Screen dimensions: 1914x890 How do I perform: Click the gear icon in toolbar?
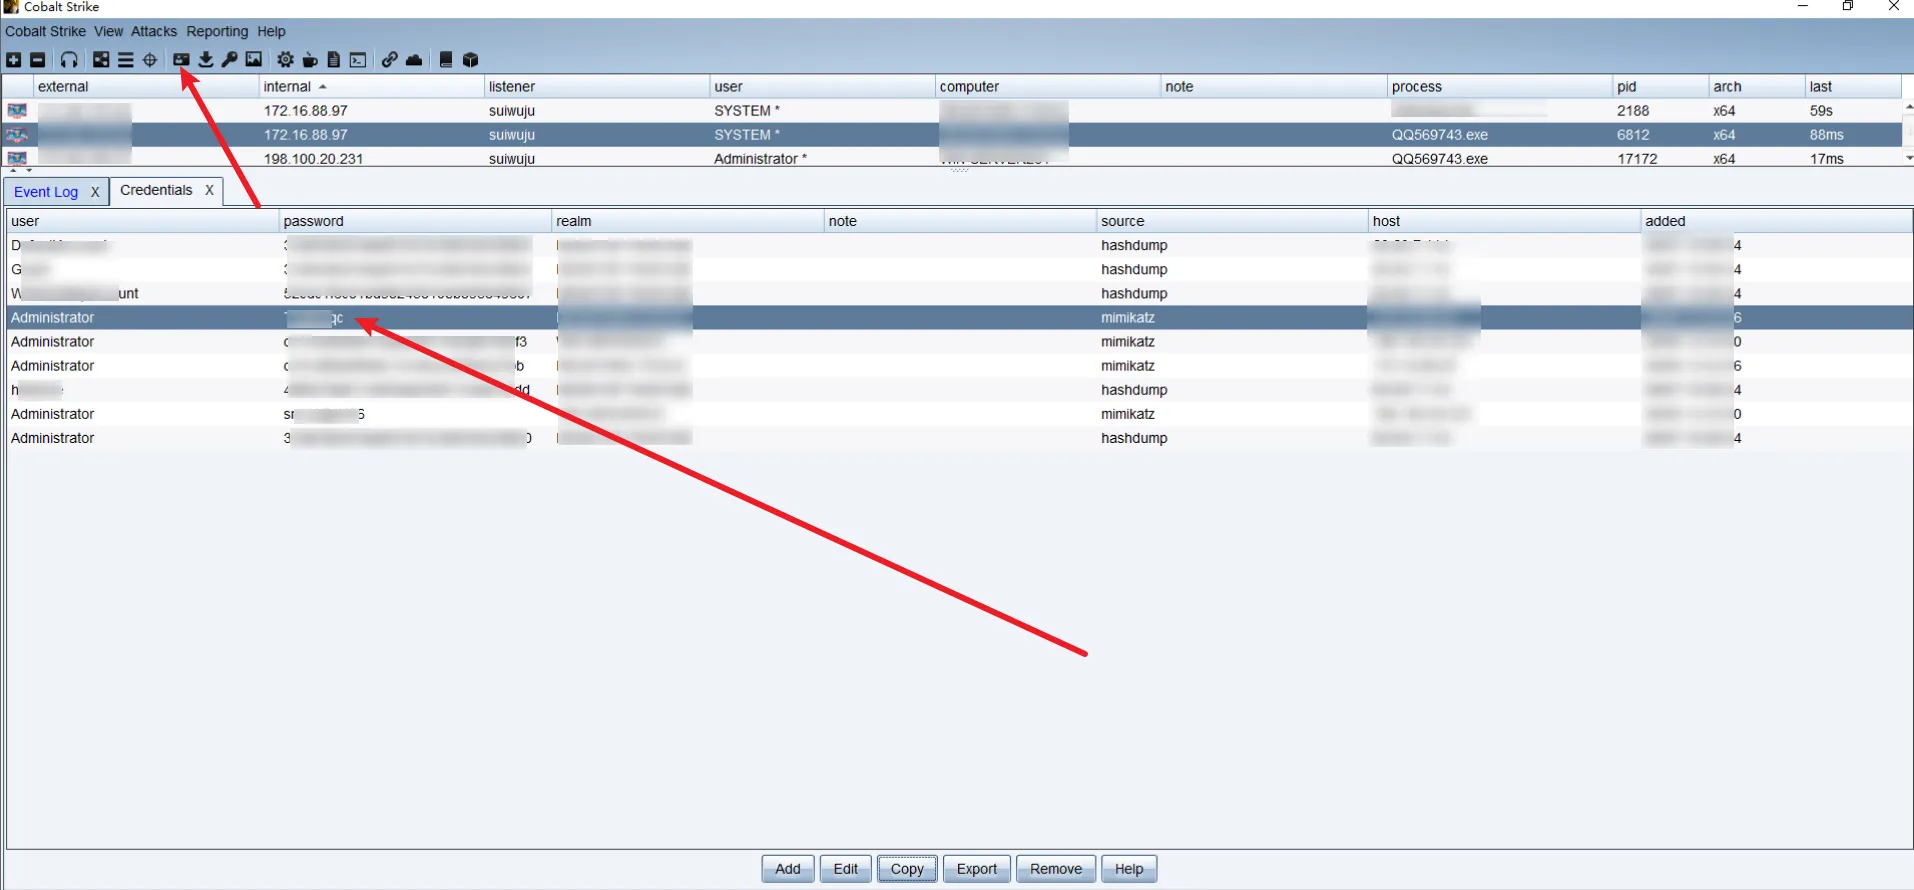click(x=285, y=60)
